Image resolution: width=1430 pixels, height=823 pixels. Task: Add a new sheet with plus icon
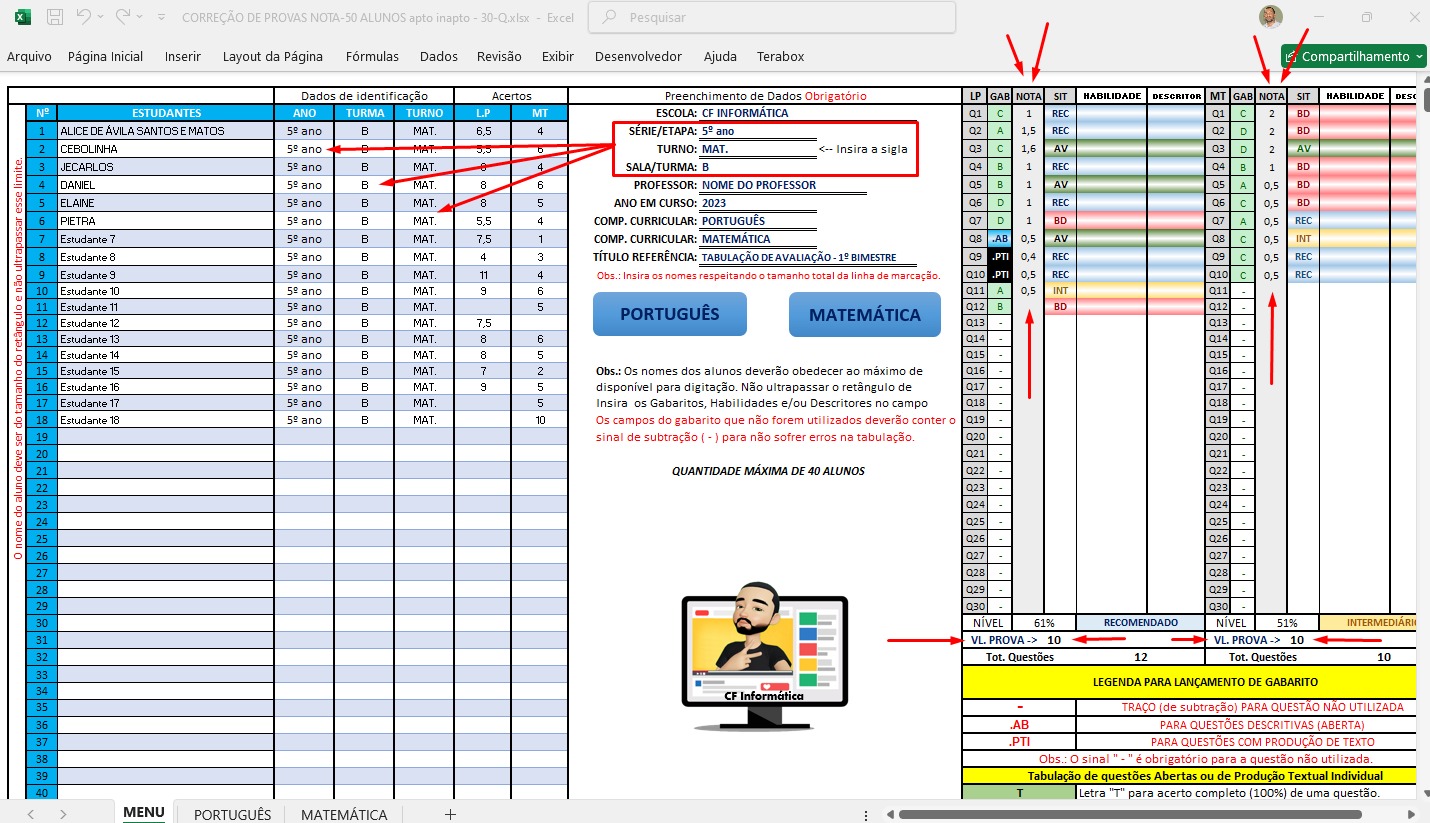450,814
